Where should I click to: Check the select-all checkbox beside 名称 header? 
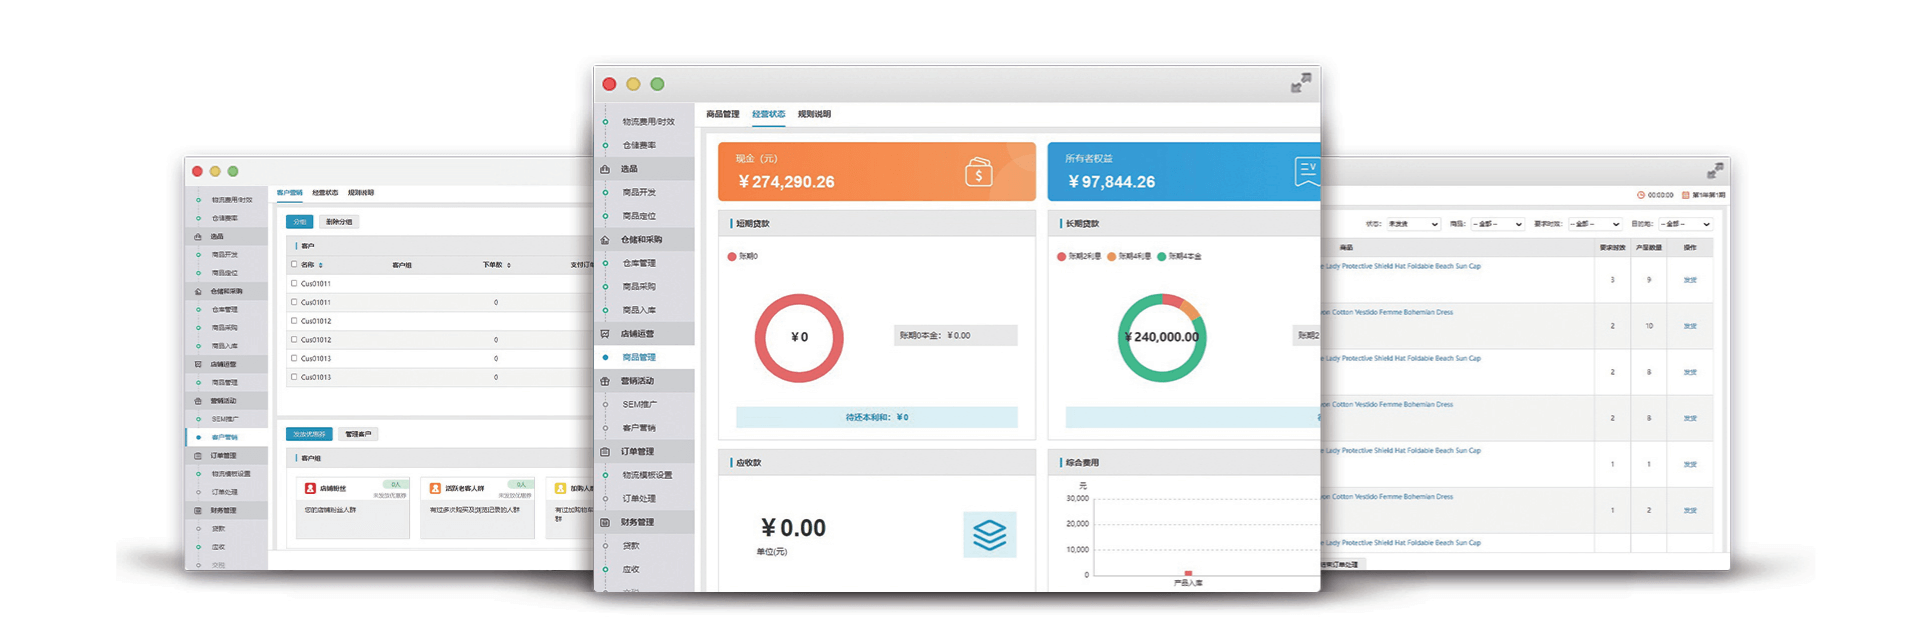[294, 265]
